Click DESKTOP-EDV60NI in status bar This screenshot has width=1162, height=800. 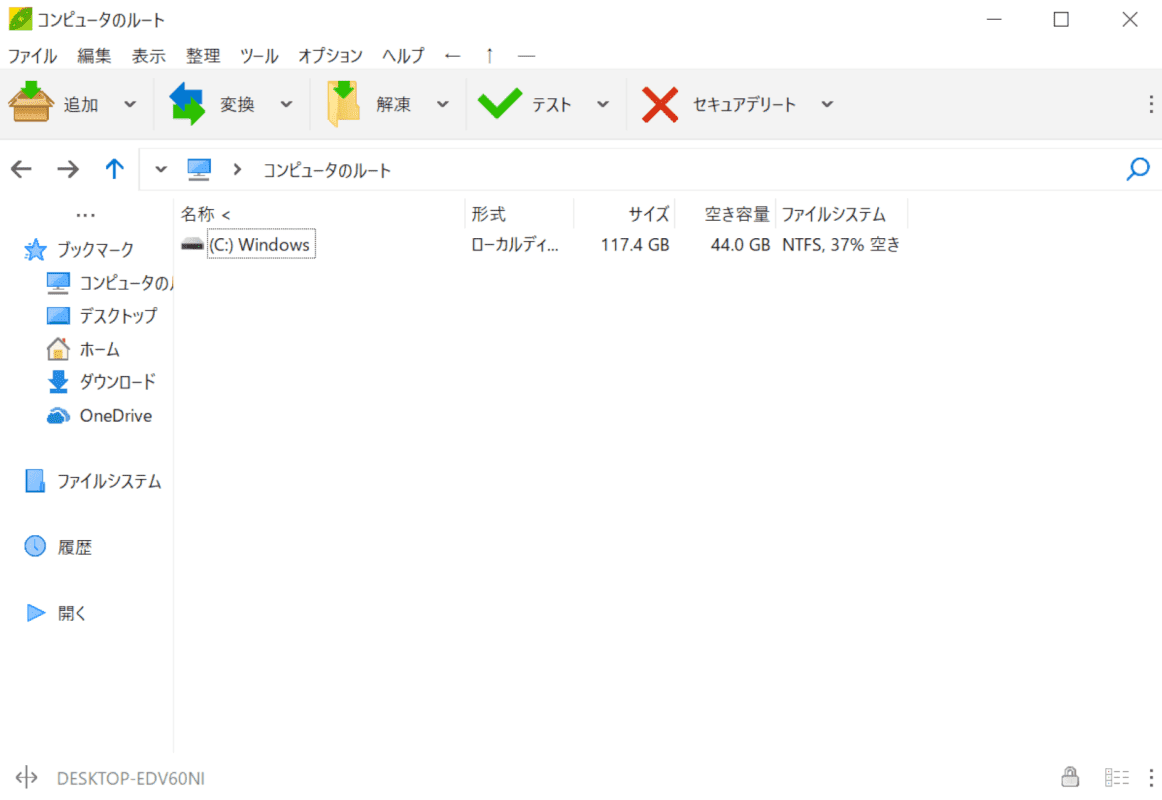click(x=130, y=779)
